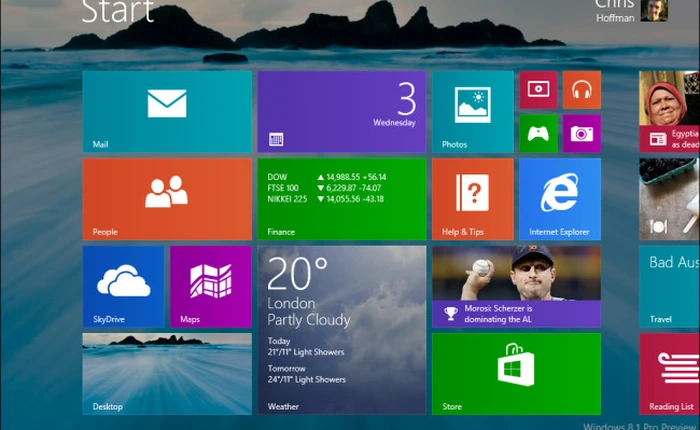Open the Photos tile

pos(473,111)
